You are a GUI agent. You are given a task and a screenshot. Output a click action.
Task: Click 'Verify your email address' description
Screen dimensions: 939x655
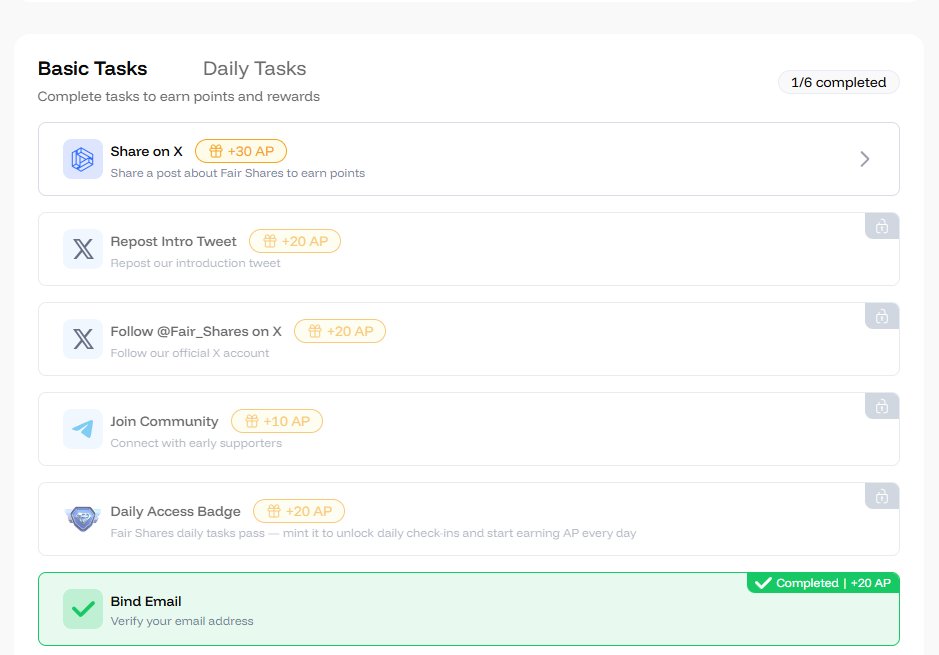coord(181,621)
